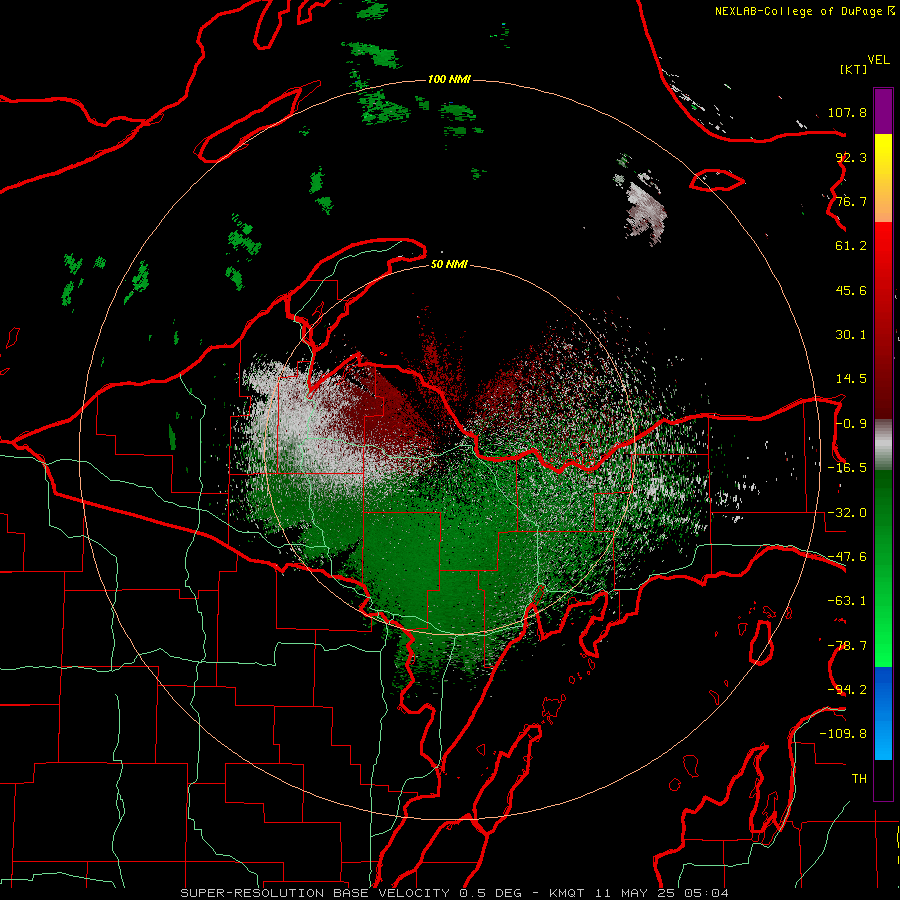The height and width of the screenshot is (900, 900).
Task: Click the TH legend label
Action: [859, 779]
